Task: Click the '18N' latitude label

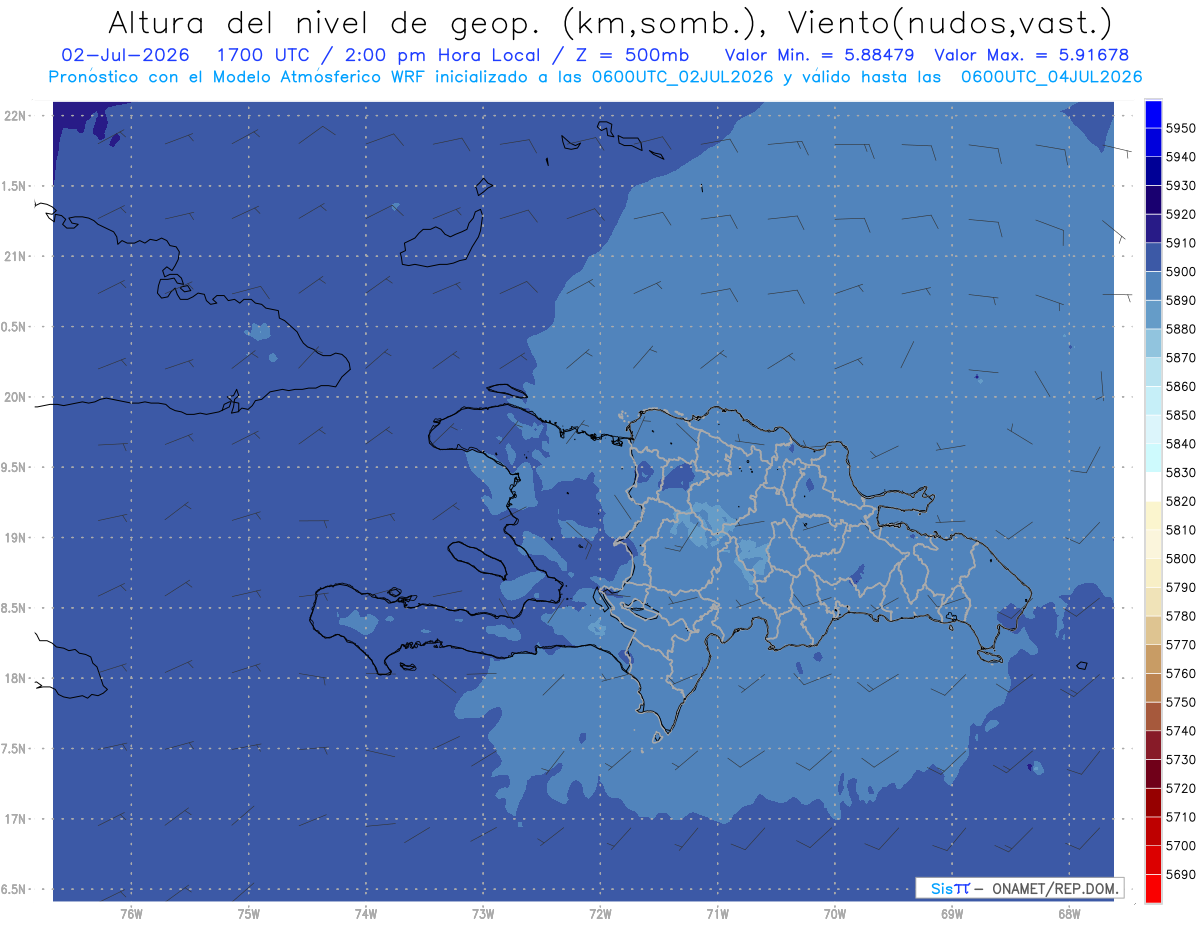Action: coord(16,678)
